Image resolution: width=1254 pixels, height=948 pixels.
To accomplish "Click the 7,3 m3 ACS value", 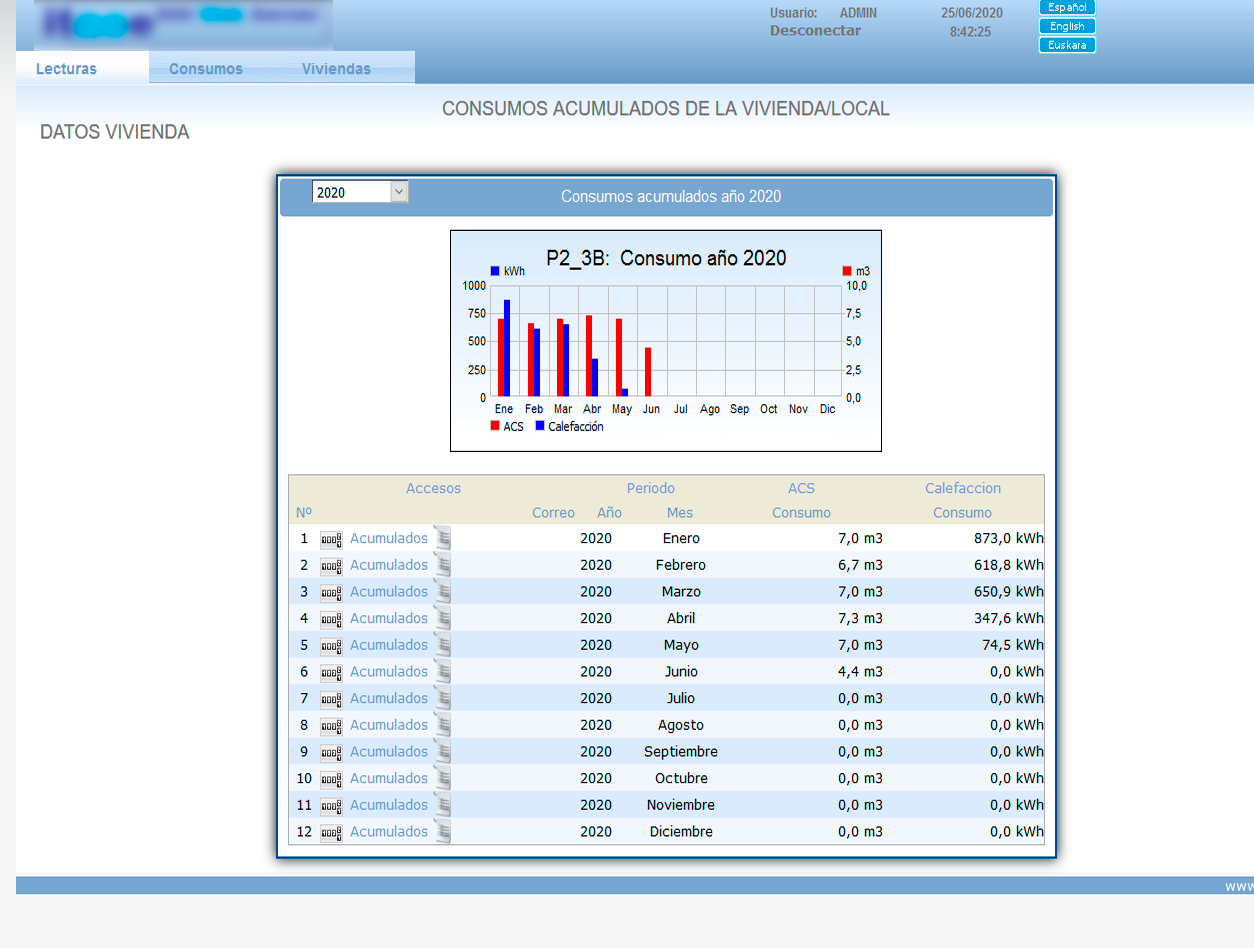I will [860, 618].
